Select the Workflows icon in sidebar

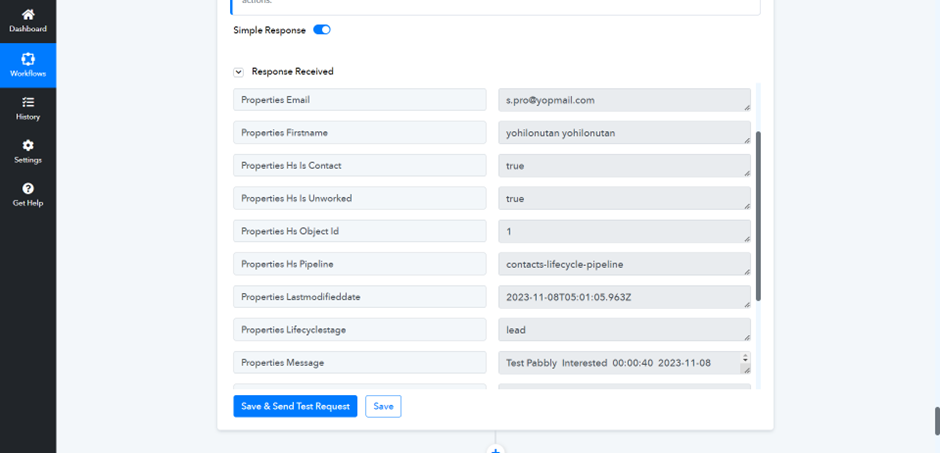[x=28, y=60]
